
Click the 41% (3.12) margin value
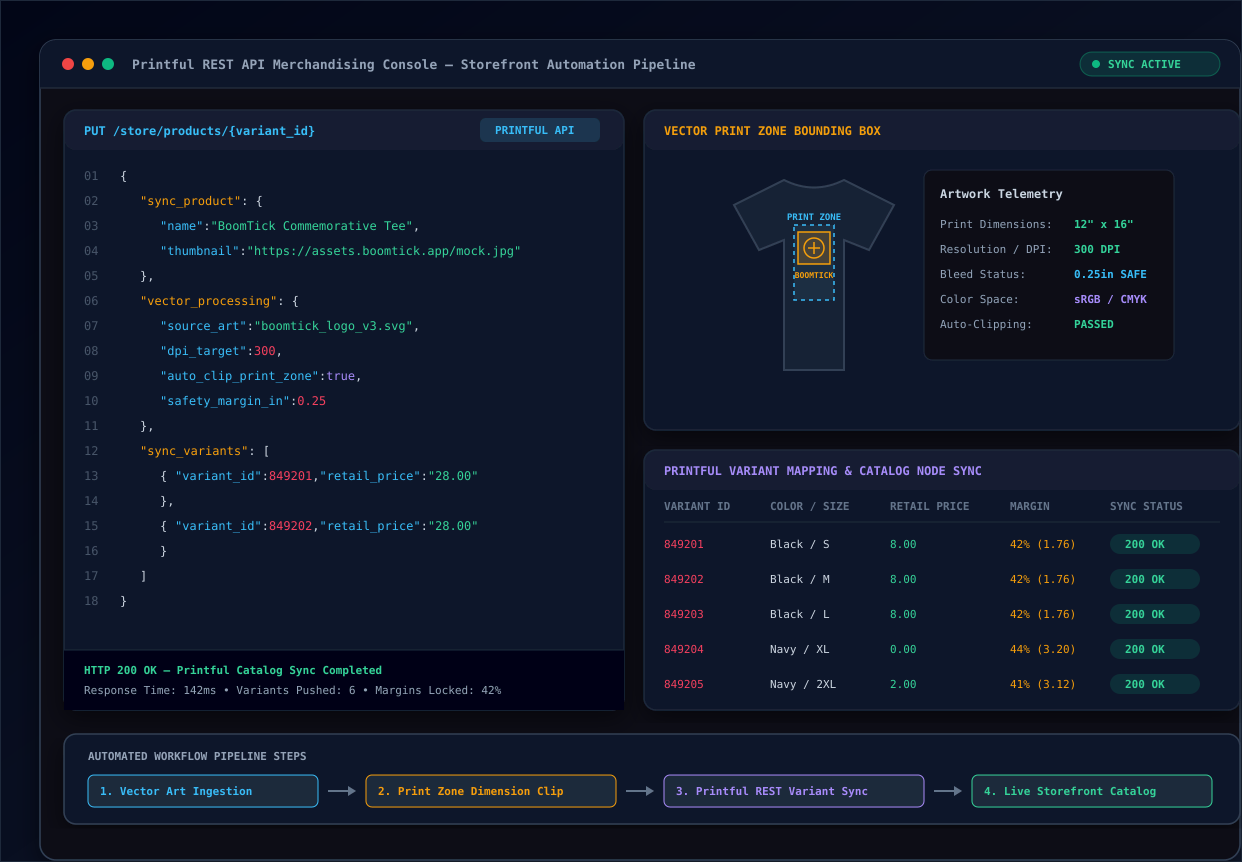tap(1043, 684)
